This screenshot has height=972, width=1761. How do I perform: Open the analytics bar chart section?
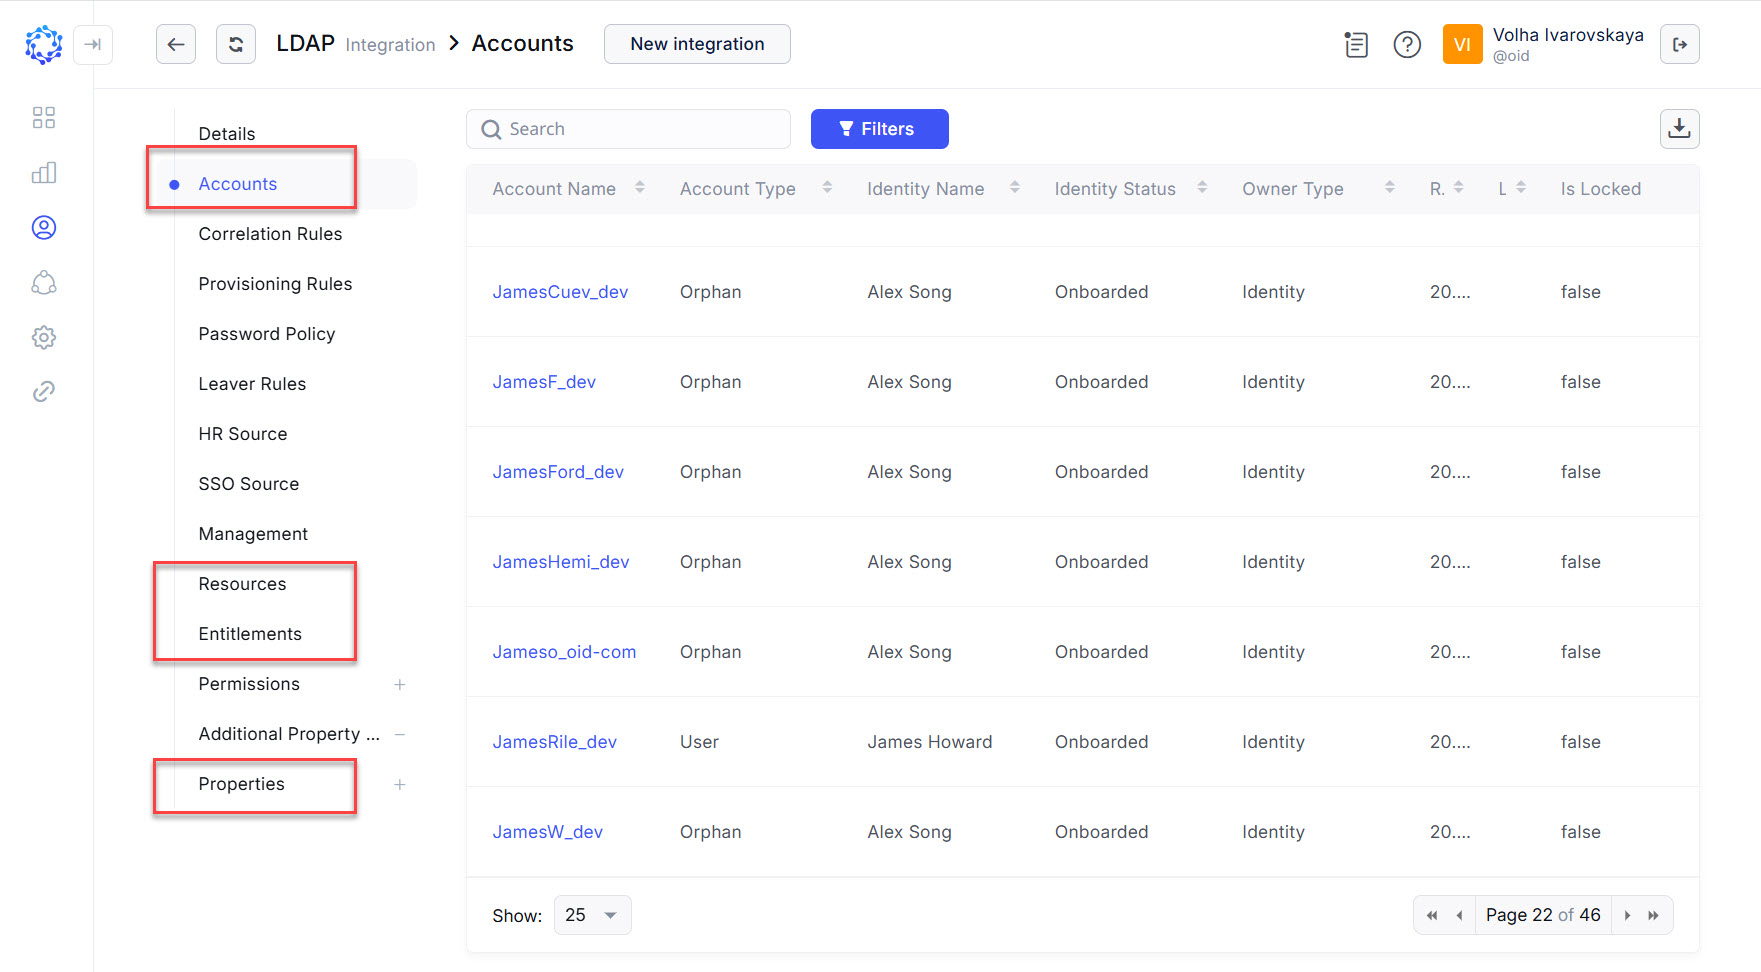44,172
